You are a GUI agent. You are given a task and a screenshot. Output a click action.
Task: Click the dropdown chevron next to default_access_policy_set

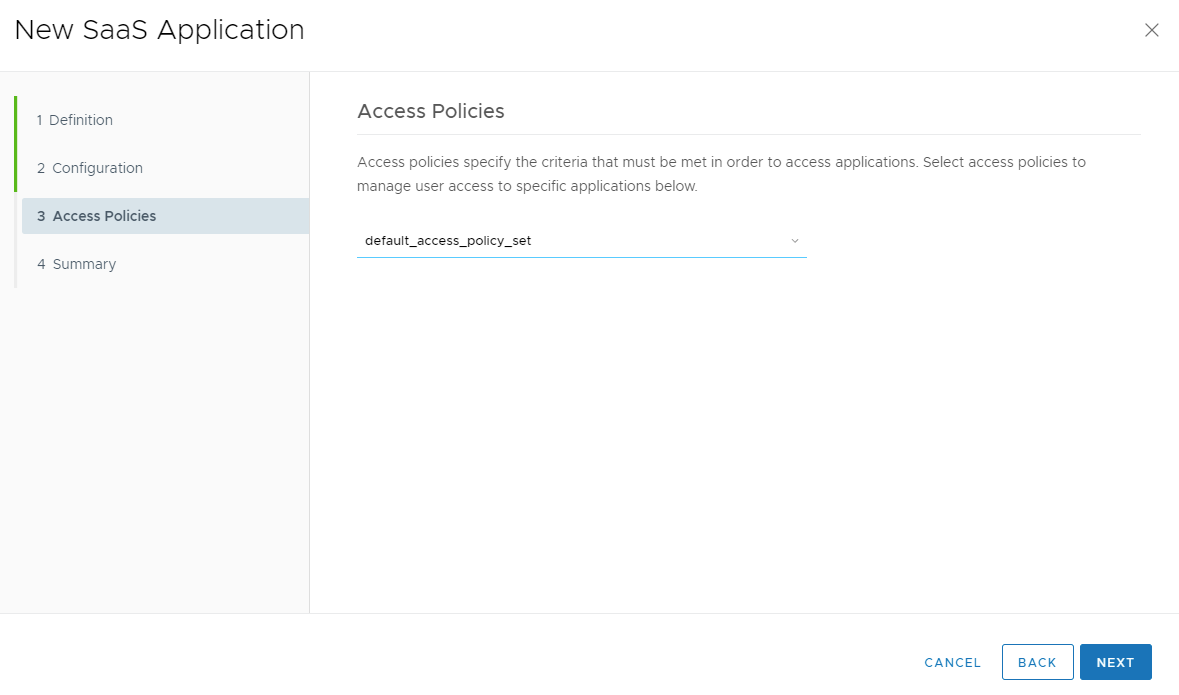794,240
